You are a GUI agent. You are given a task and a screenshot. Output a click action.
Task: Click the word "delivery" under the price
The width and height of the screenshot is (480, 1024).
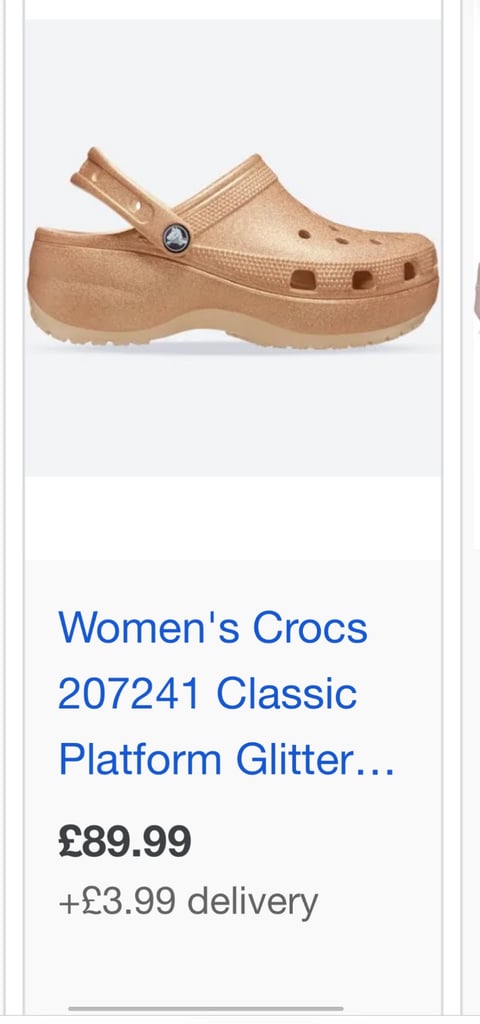click(253, 902)
